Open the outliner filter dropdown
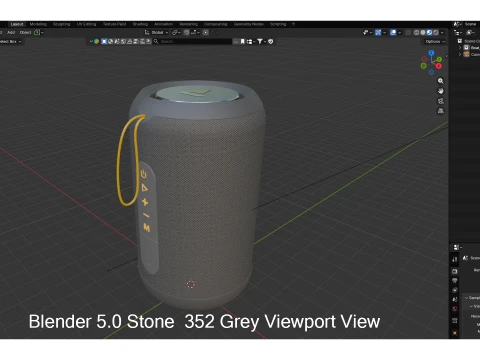This screenshot has height=360, width=480. click(470, 32)
